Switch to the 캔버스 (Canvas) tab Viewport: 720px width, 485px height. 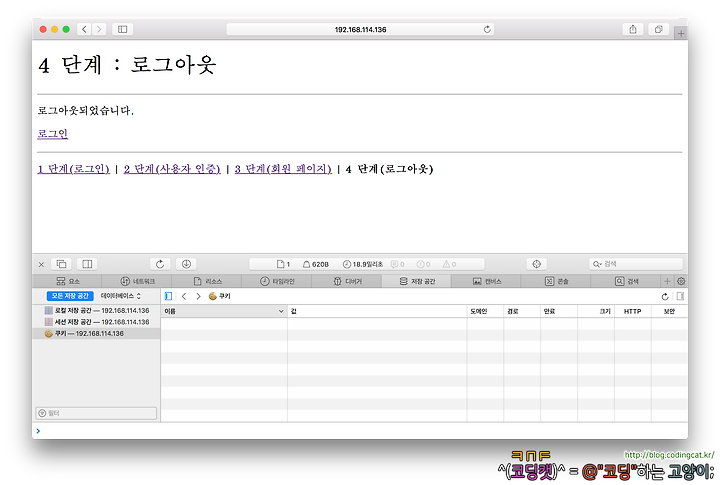pos(486,281)
